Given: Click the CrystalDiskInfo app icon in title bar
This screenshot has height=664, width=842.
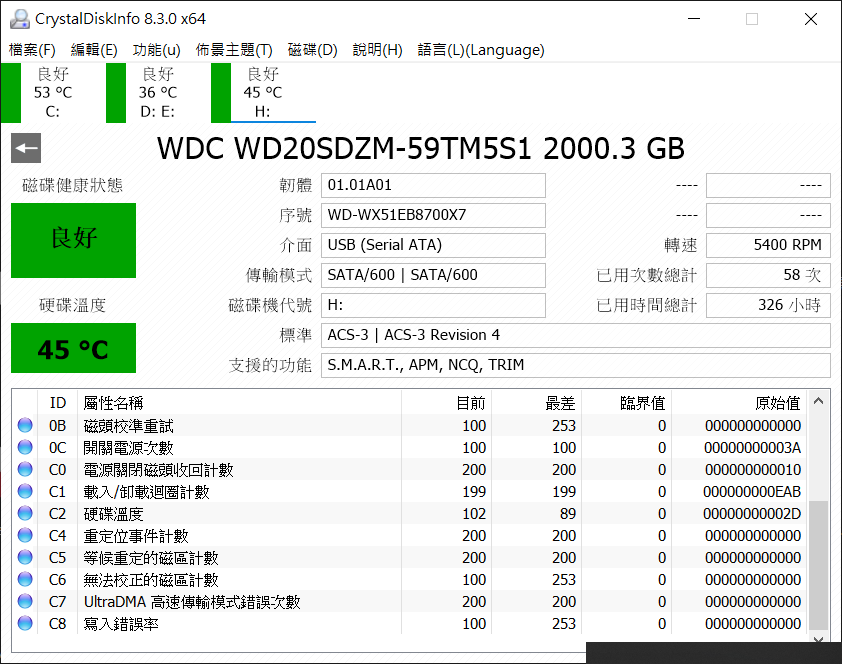Looking at the screenshot, I should [x=19, y=19].
